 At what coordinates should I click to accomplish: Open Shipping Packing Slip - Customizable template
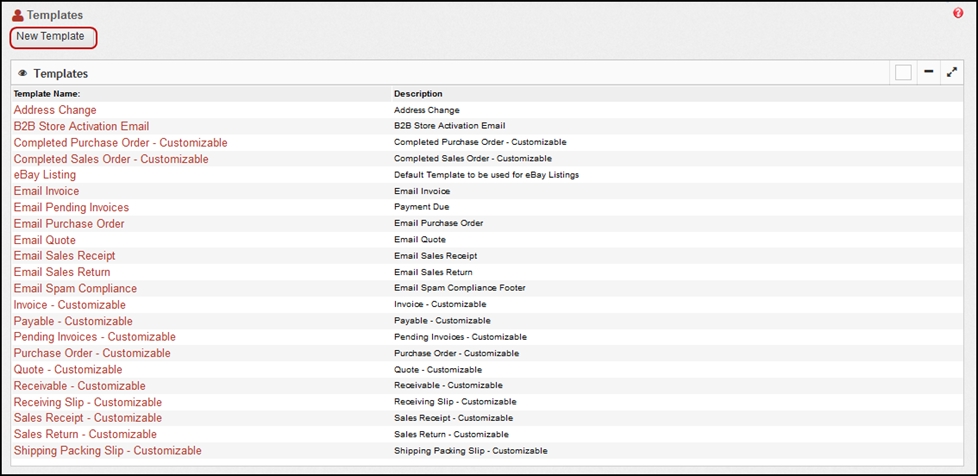coord(108,450)
